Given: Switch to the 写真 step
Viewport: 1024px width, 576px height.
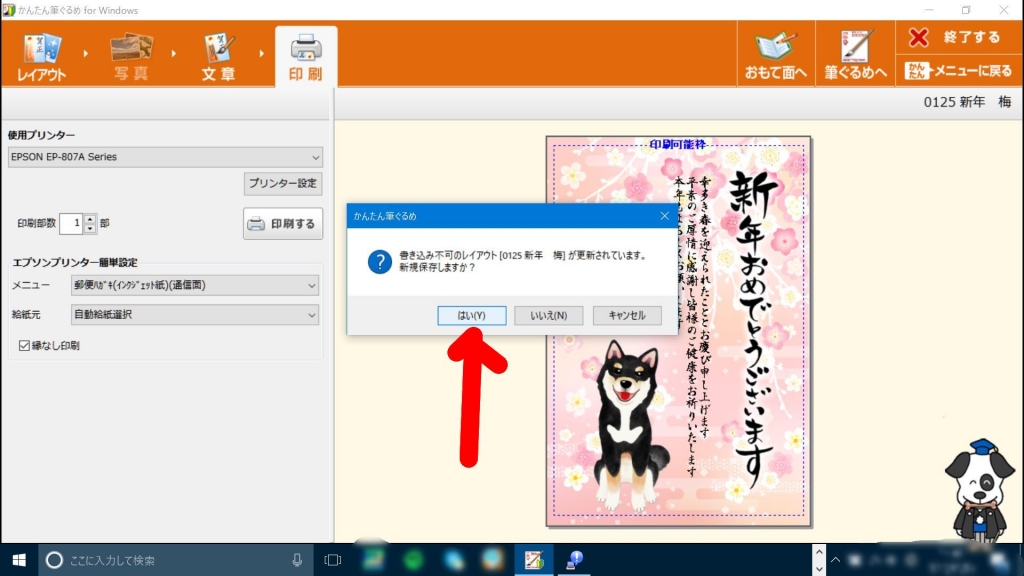Looking at the screenshot, I should tap(131, 57).
